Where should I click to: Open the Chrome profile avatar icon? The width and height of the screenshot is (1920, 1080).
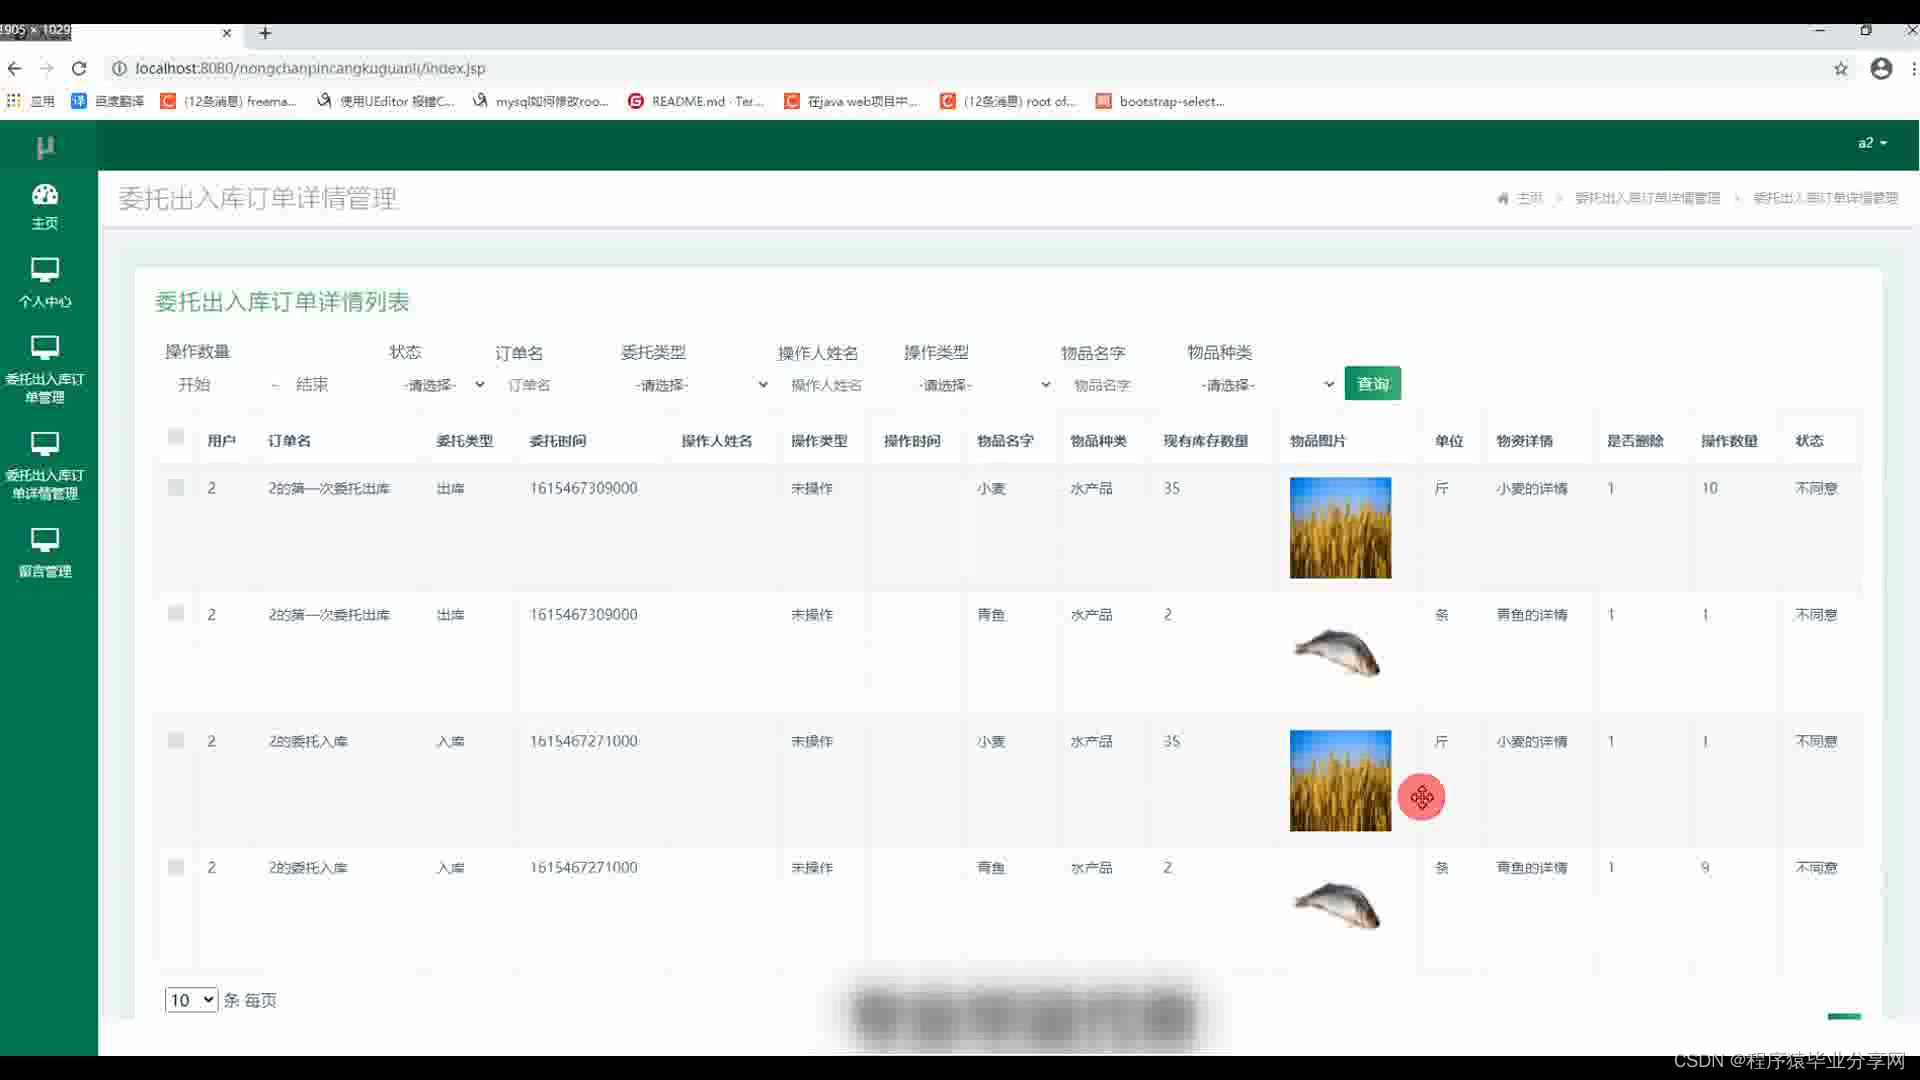coord(1881,68)
